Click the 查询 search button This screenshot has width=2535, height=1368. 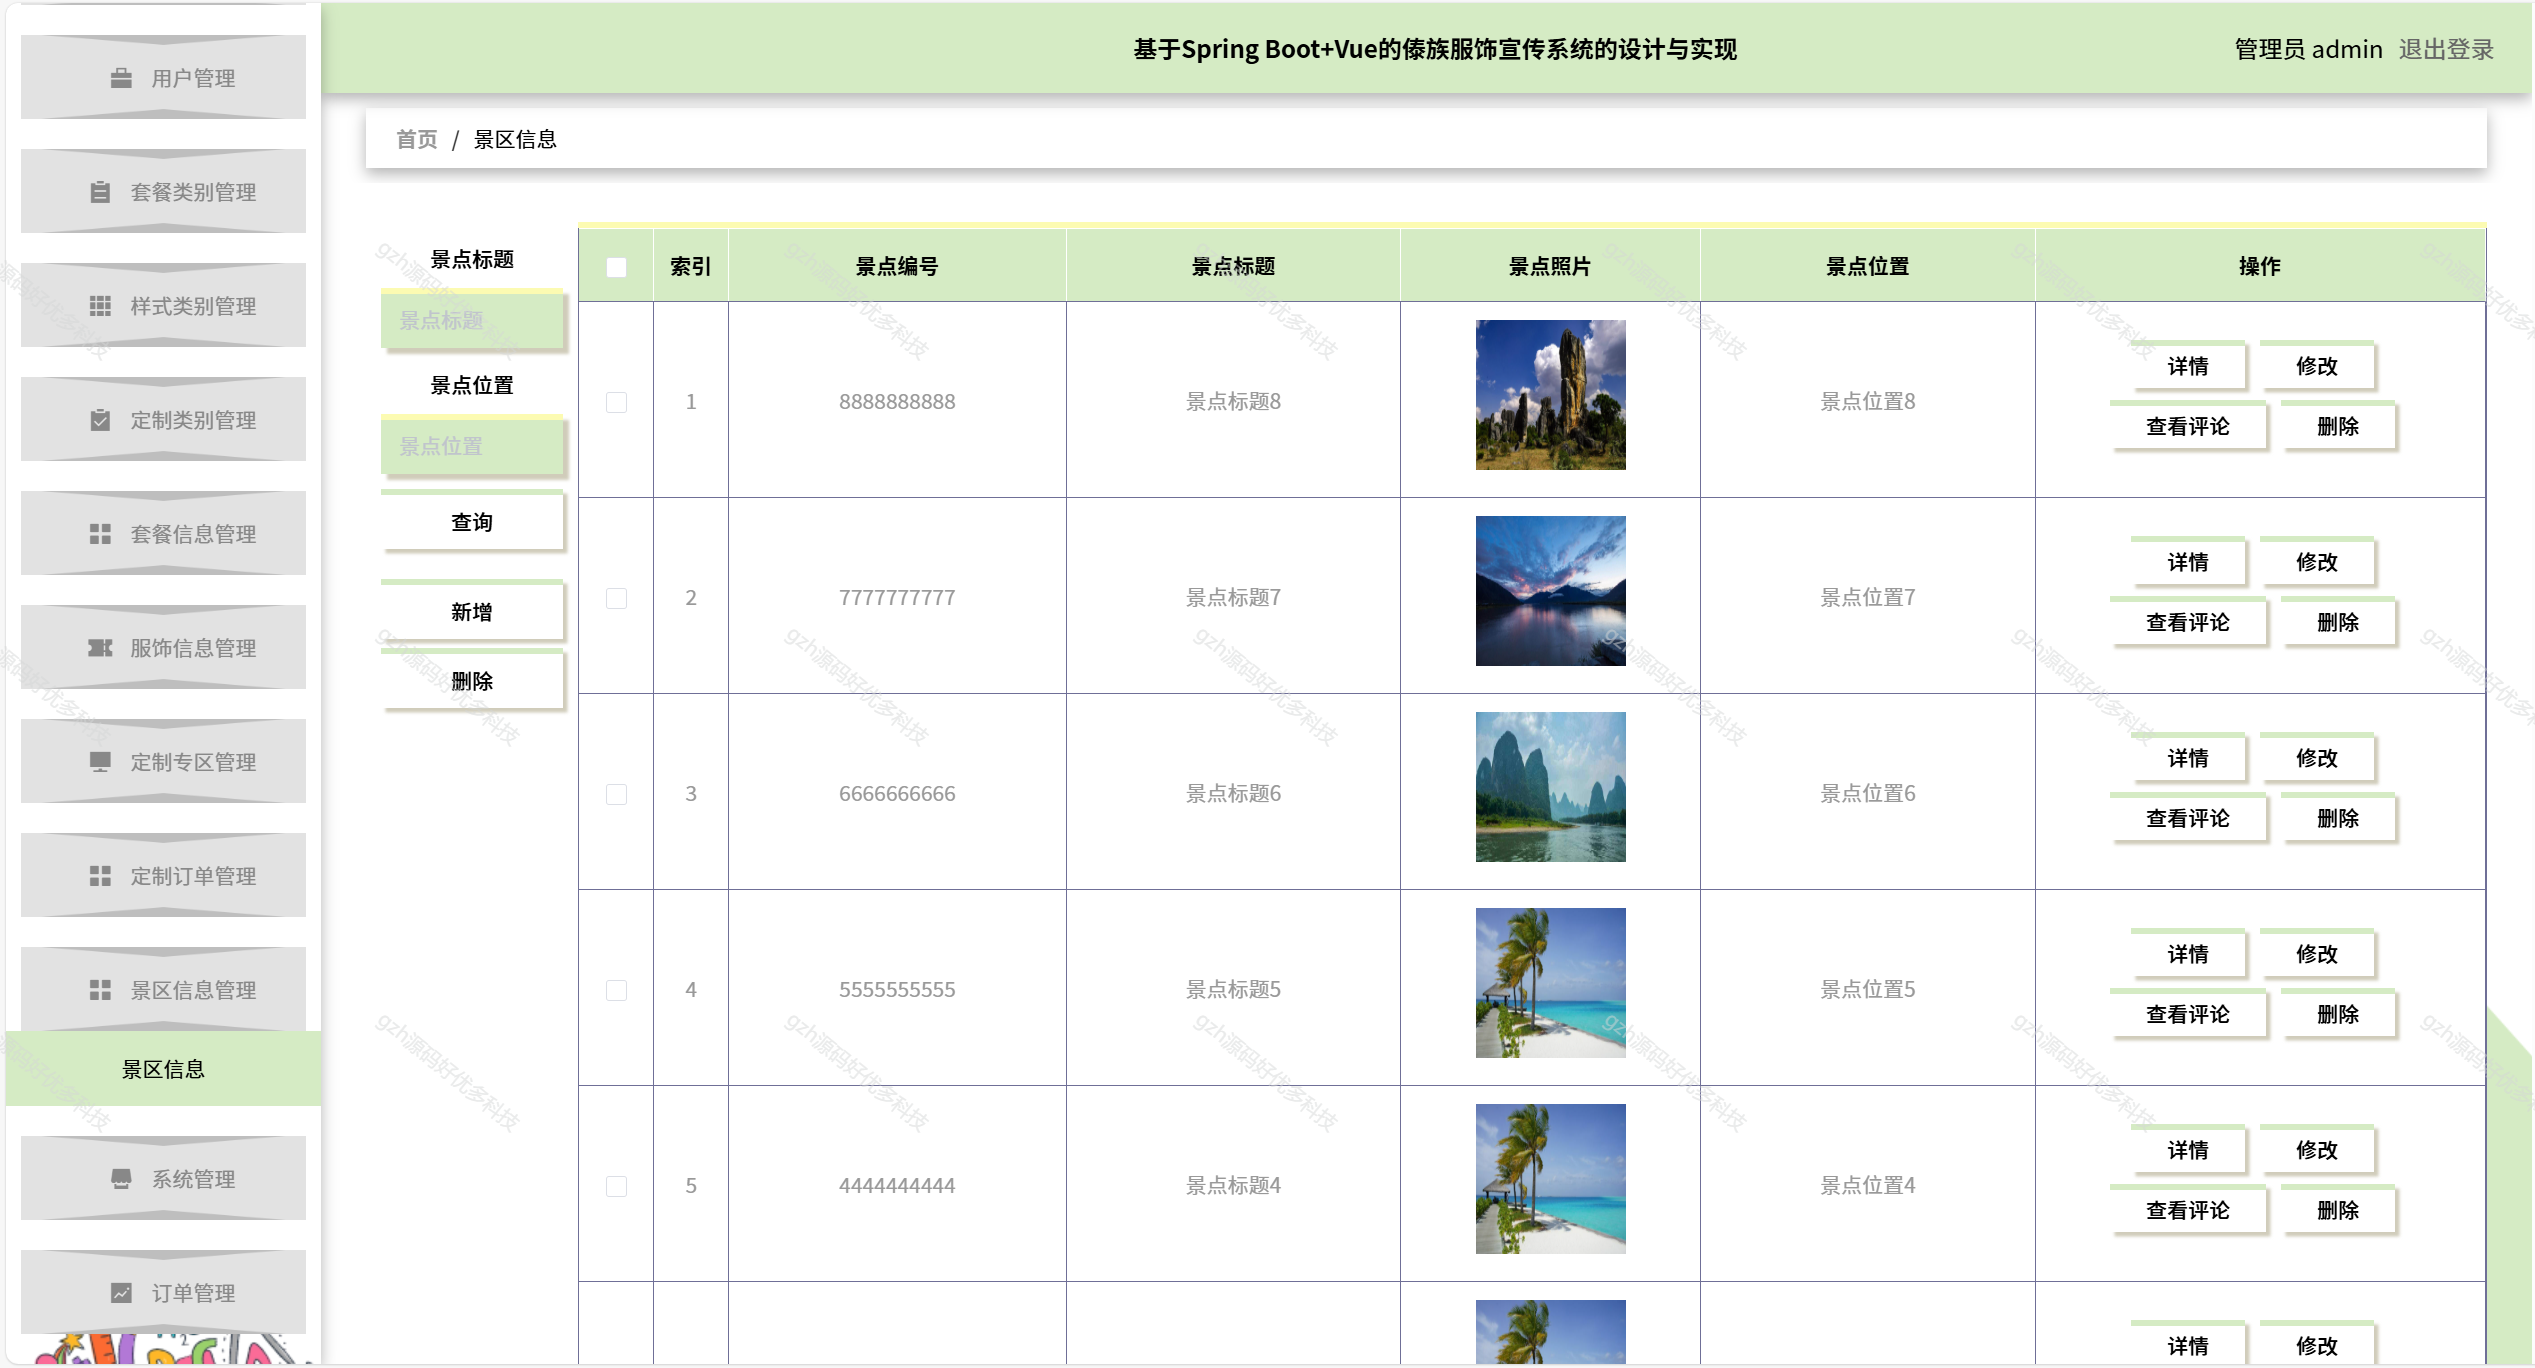pyautogui.click(x=472, y=522)
